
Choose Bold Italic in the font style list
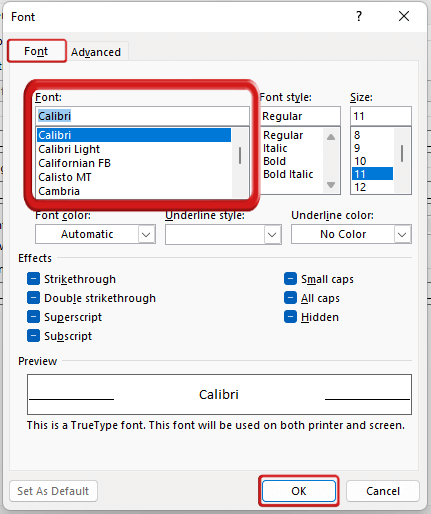coord(288,174)
